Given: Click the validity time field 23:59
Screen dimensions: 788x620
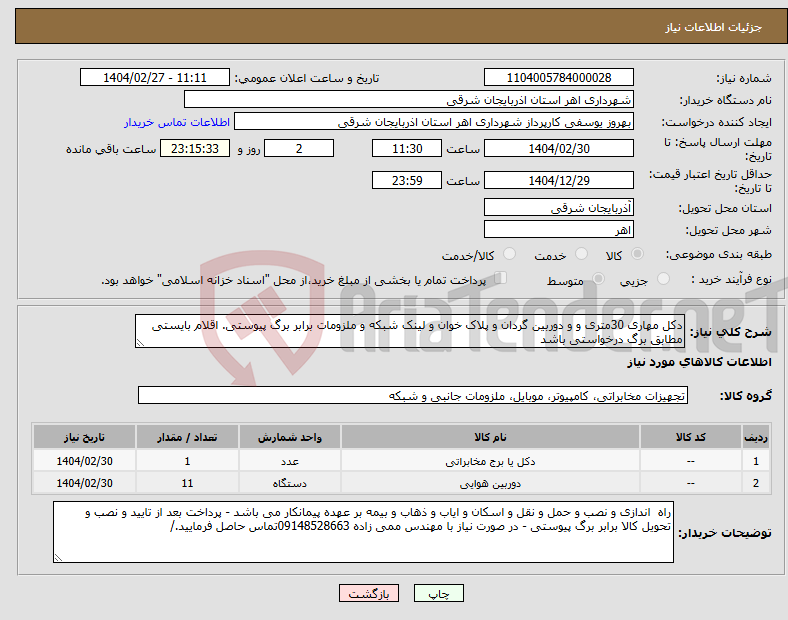Looking at the screenshot, I should click(x=407, y=180).
